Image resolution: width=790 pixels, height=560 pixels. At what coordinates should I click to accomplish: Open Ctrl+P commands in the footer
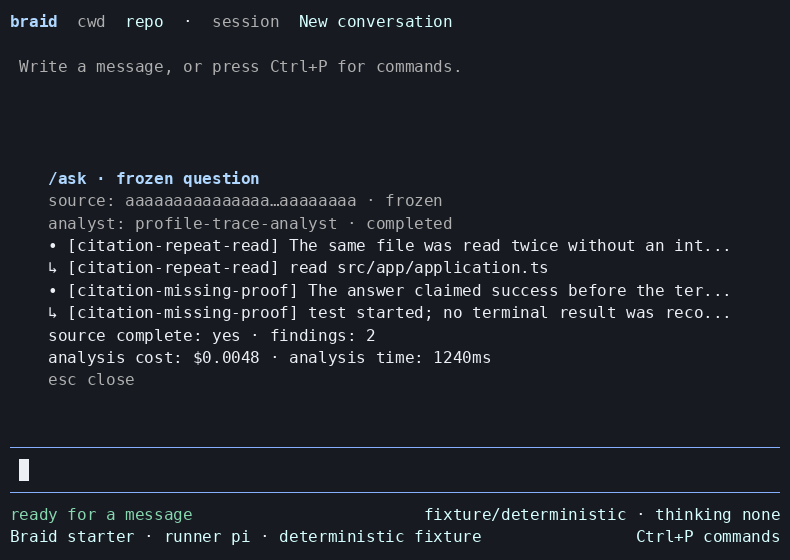pyautogui.click(x=708, y=537)
